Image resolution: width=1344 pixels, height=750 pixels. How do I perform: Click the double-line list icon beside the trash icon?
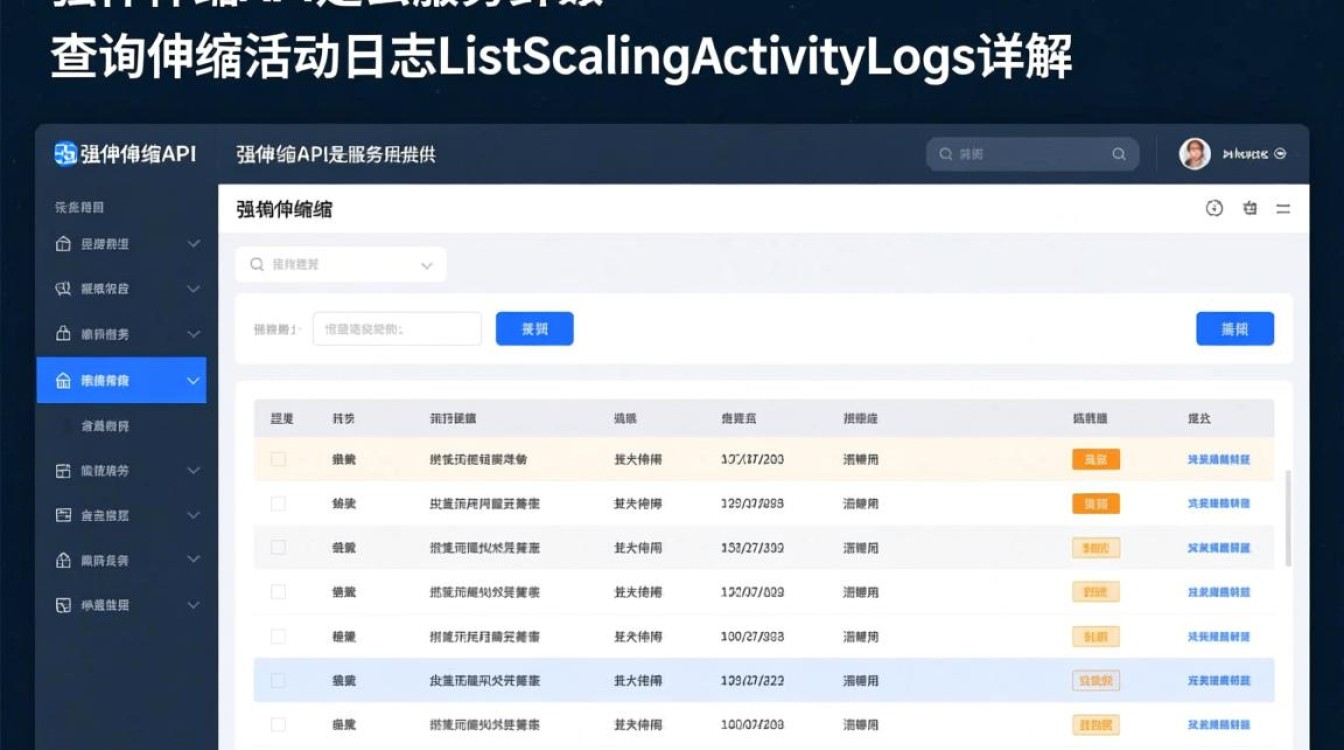[x=1283, y=209]
